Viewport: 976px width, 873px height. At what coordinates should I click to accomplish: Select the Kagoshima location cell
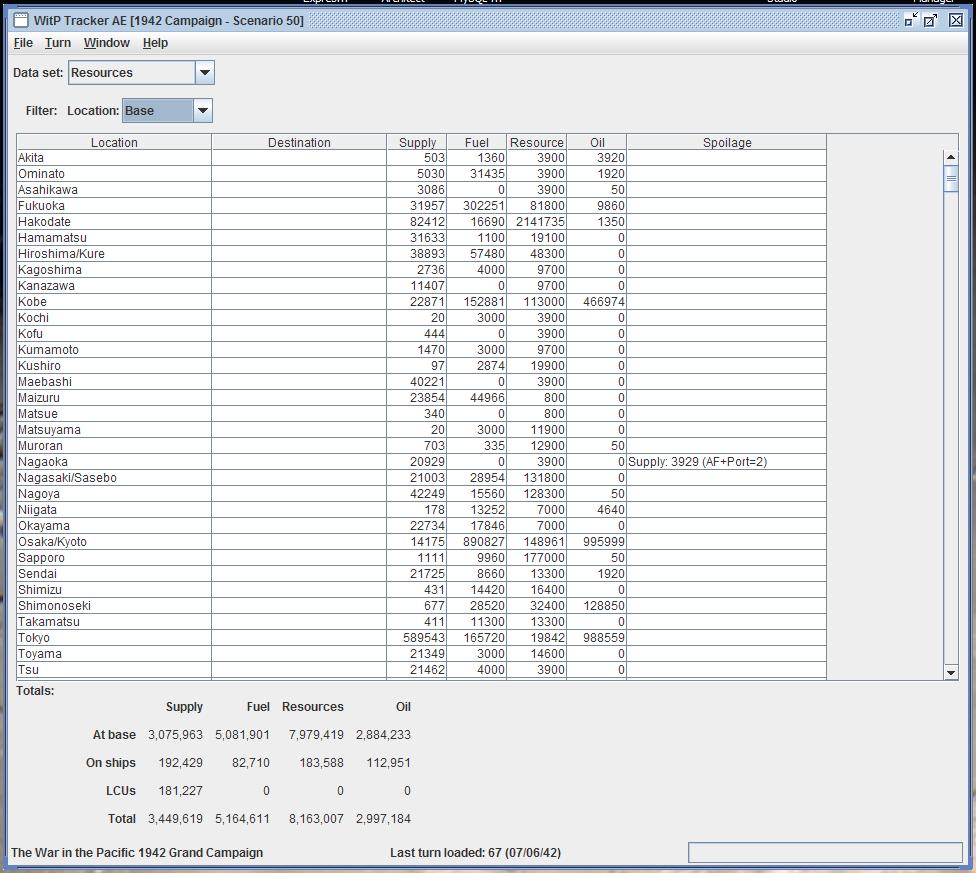[x=114, y=270]
